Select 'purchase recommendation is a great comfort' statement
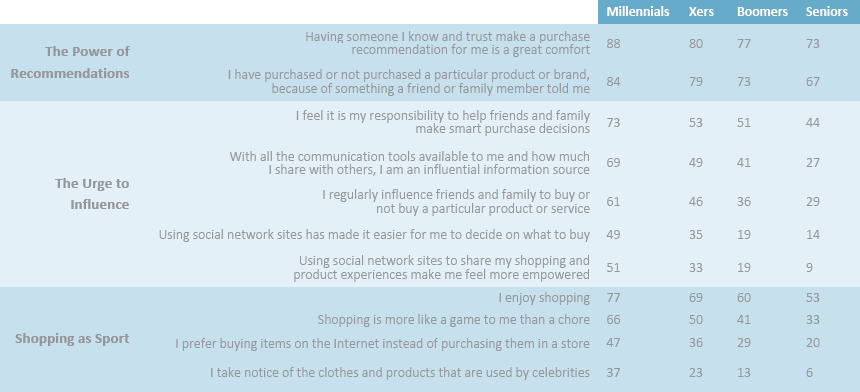The height and width of the screenshot is (392, 860). 448,43
